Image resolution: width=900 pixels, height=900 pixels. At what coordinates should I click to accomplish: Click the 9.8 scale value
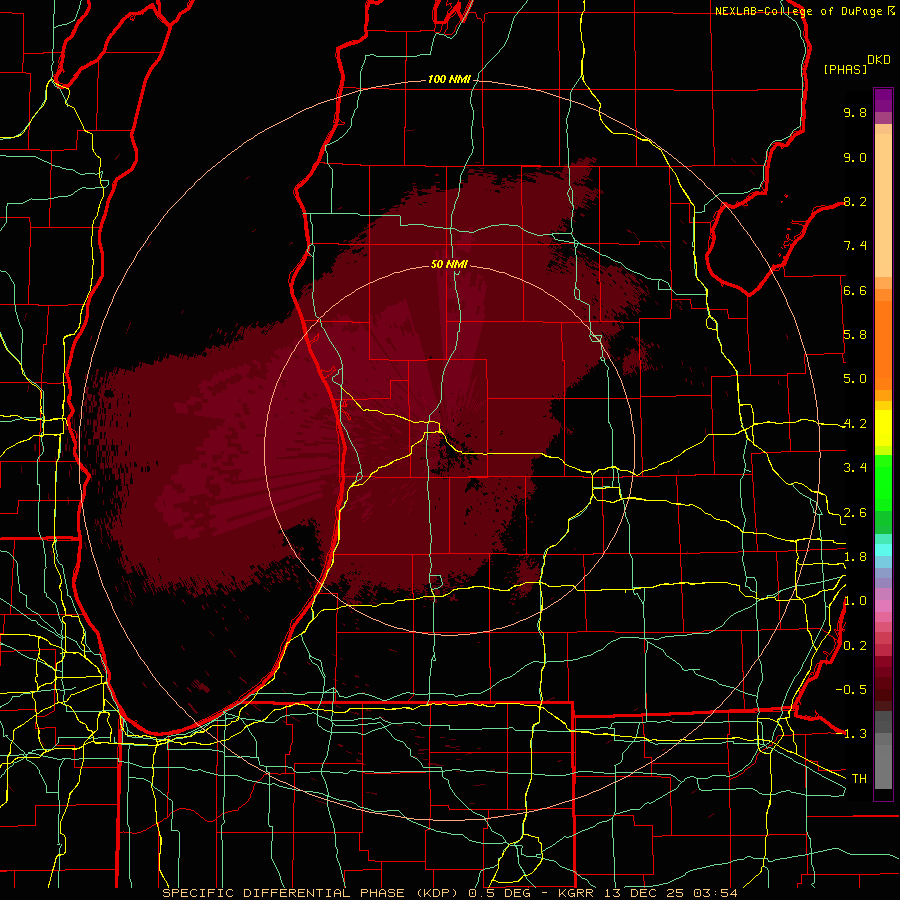[855, 112]
